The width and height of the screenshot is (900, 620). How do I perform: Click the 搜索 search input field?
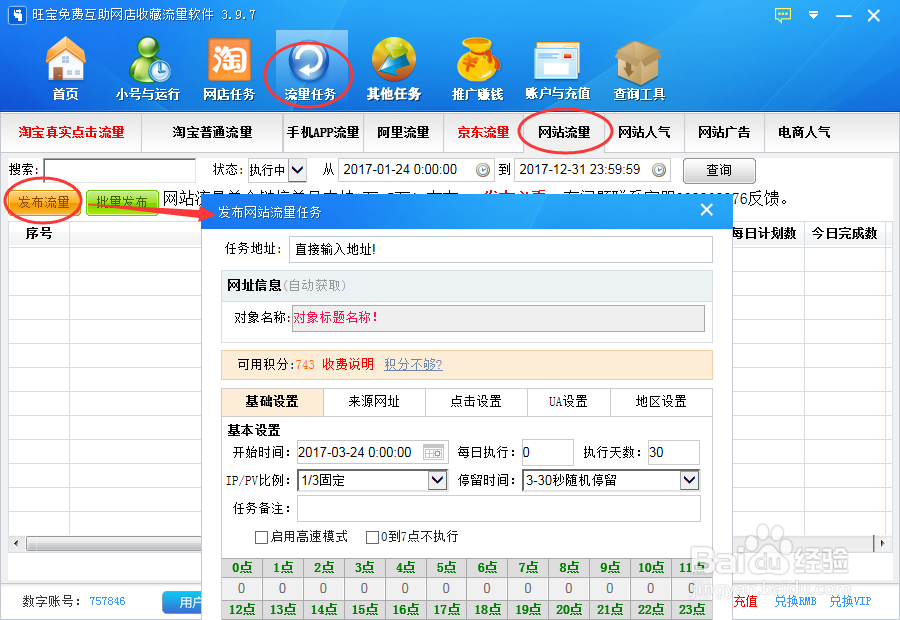[x=120, y=170]
